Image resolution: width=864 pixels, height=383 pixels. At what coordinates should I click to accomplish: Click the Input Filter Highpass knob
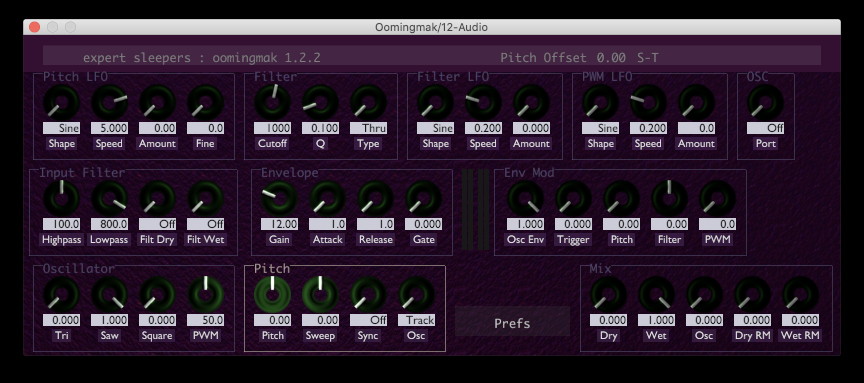click(x=62, y=198)
